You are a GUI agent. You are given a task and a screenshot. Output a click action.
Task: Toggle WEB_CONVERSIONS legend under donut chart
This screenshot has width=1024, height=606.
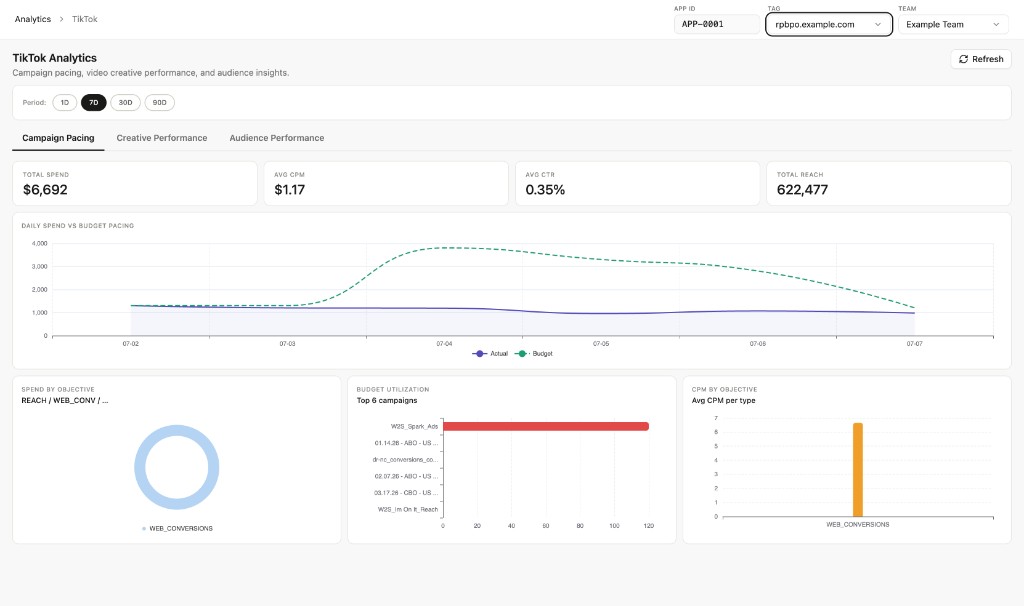pyautogui.click(x=177, y=528)
